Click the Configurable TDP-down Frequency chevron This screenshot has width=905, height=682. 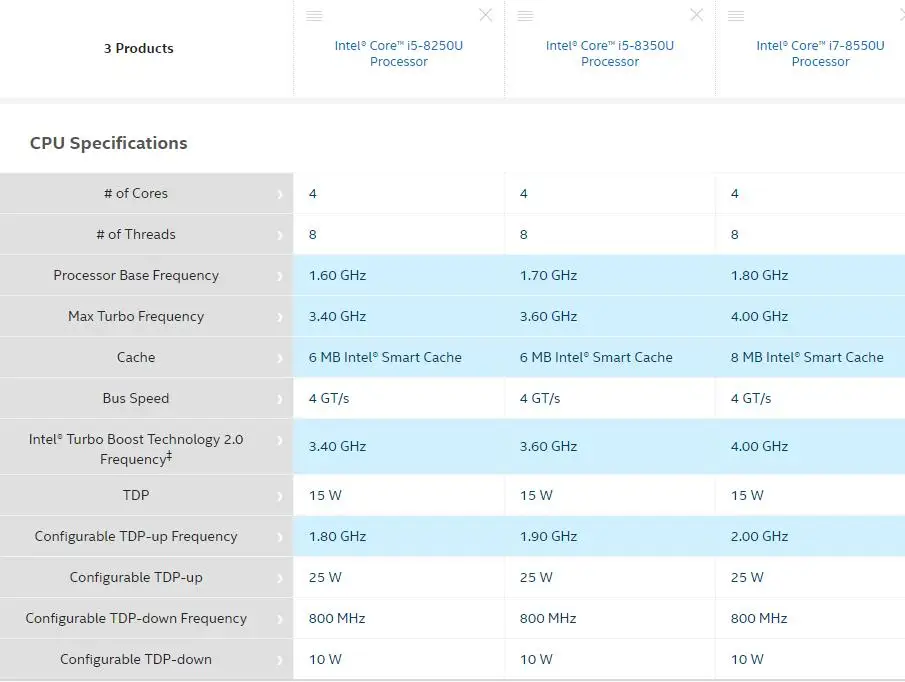(x=280, y=619)
